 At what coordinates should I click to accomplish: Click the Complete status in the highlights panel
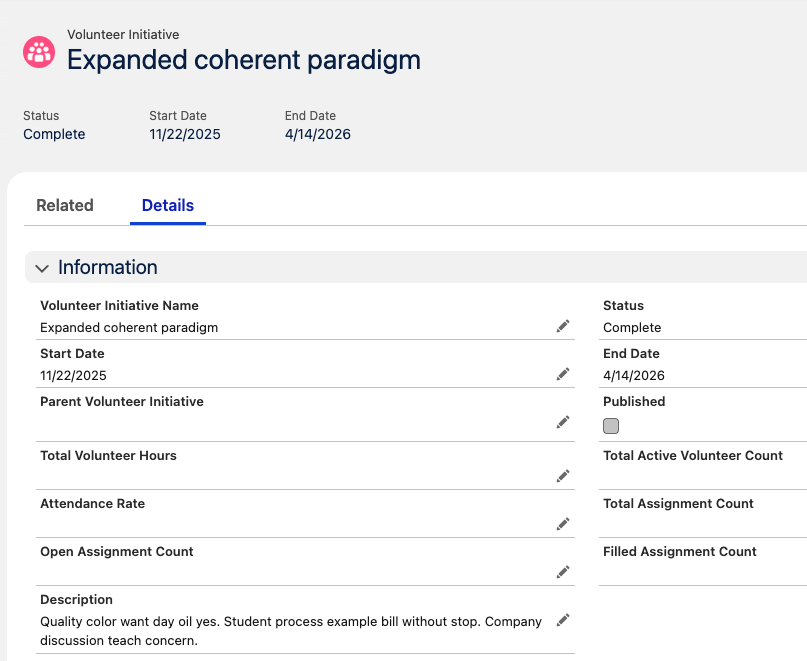click(x=53, y=134)
